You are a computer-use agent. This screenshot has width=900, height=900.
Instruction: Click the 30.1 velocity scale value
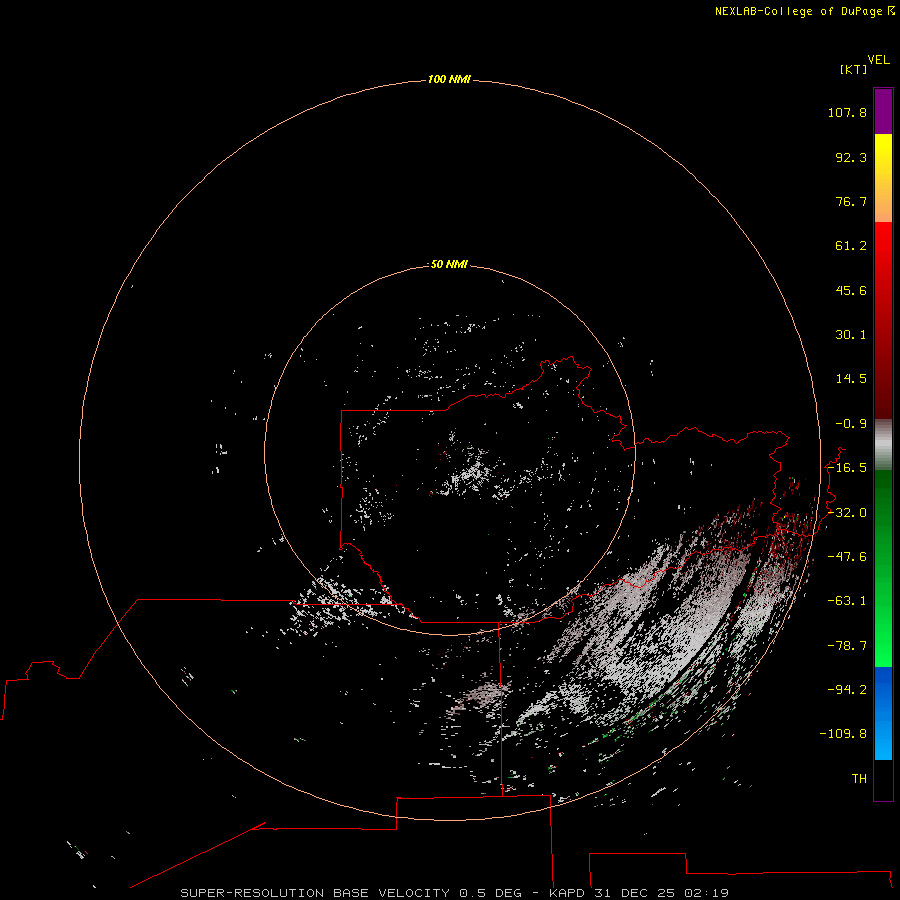851,335
